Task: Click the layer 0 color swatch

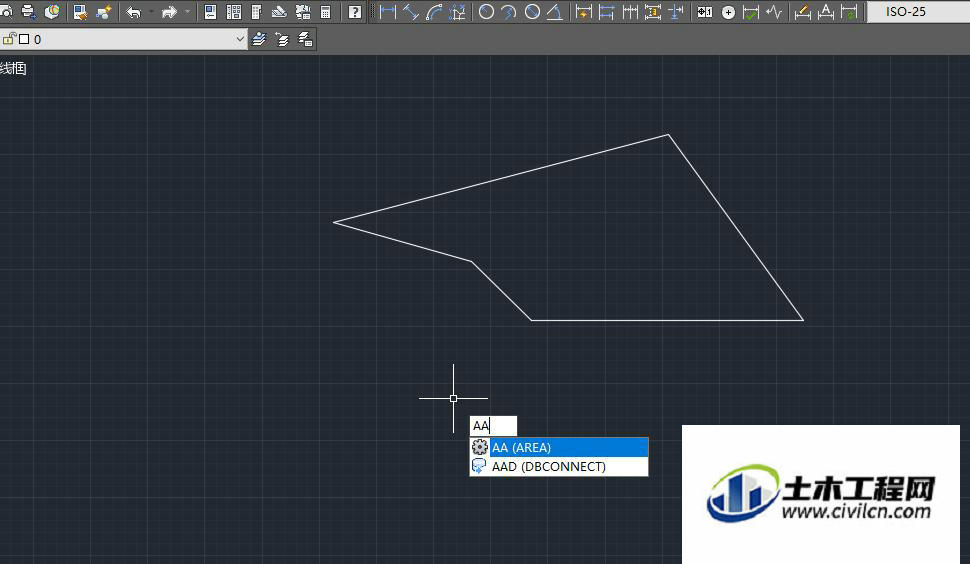Action: point(24,40)
